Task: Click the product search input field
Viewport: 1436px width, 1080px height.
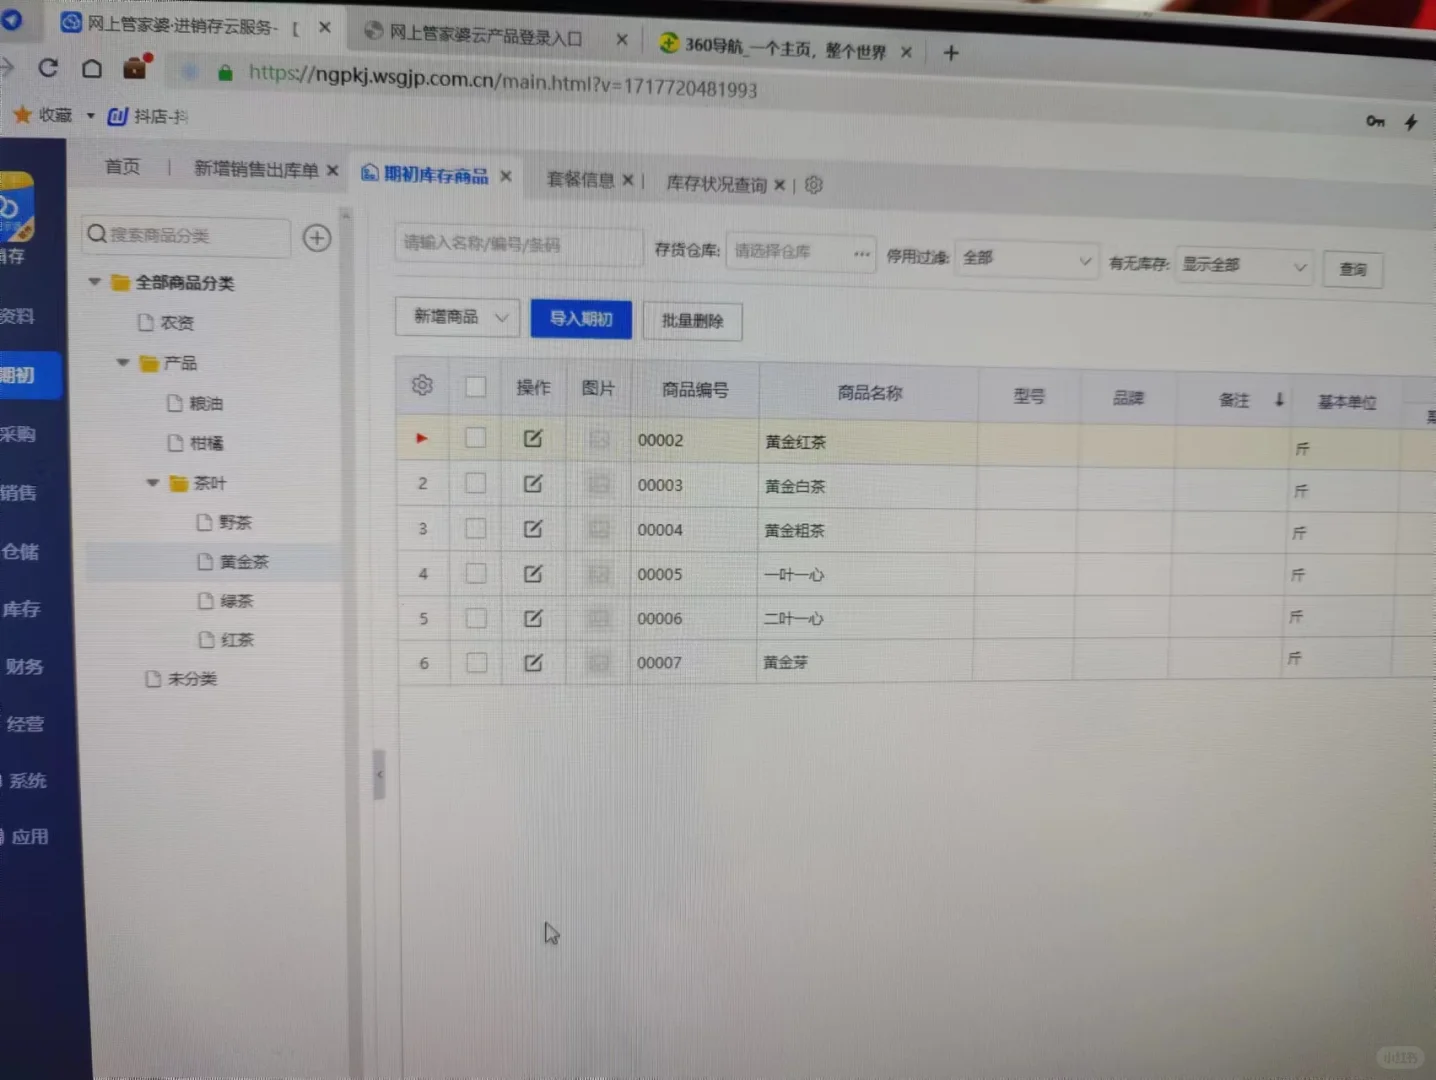Action: click(518, 247)
